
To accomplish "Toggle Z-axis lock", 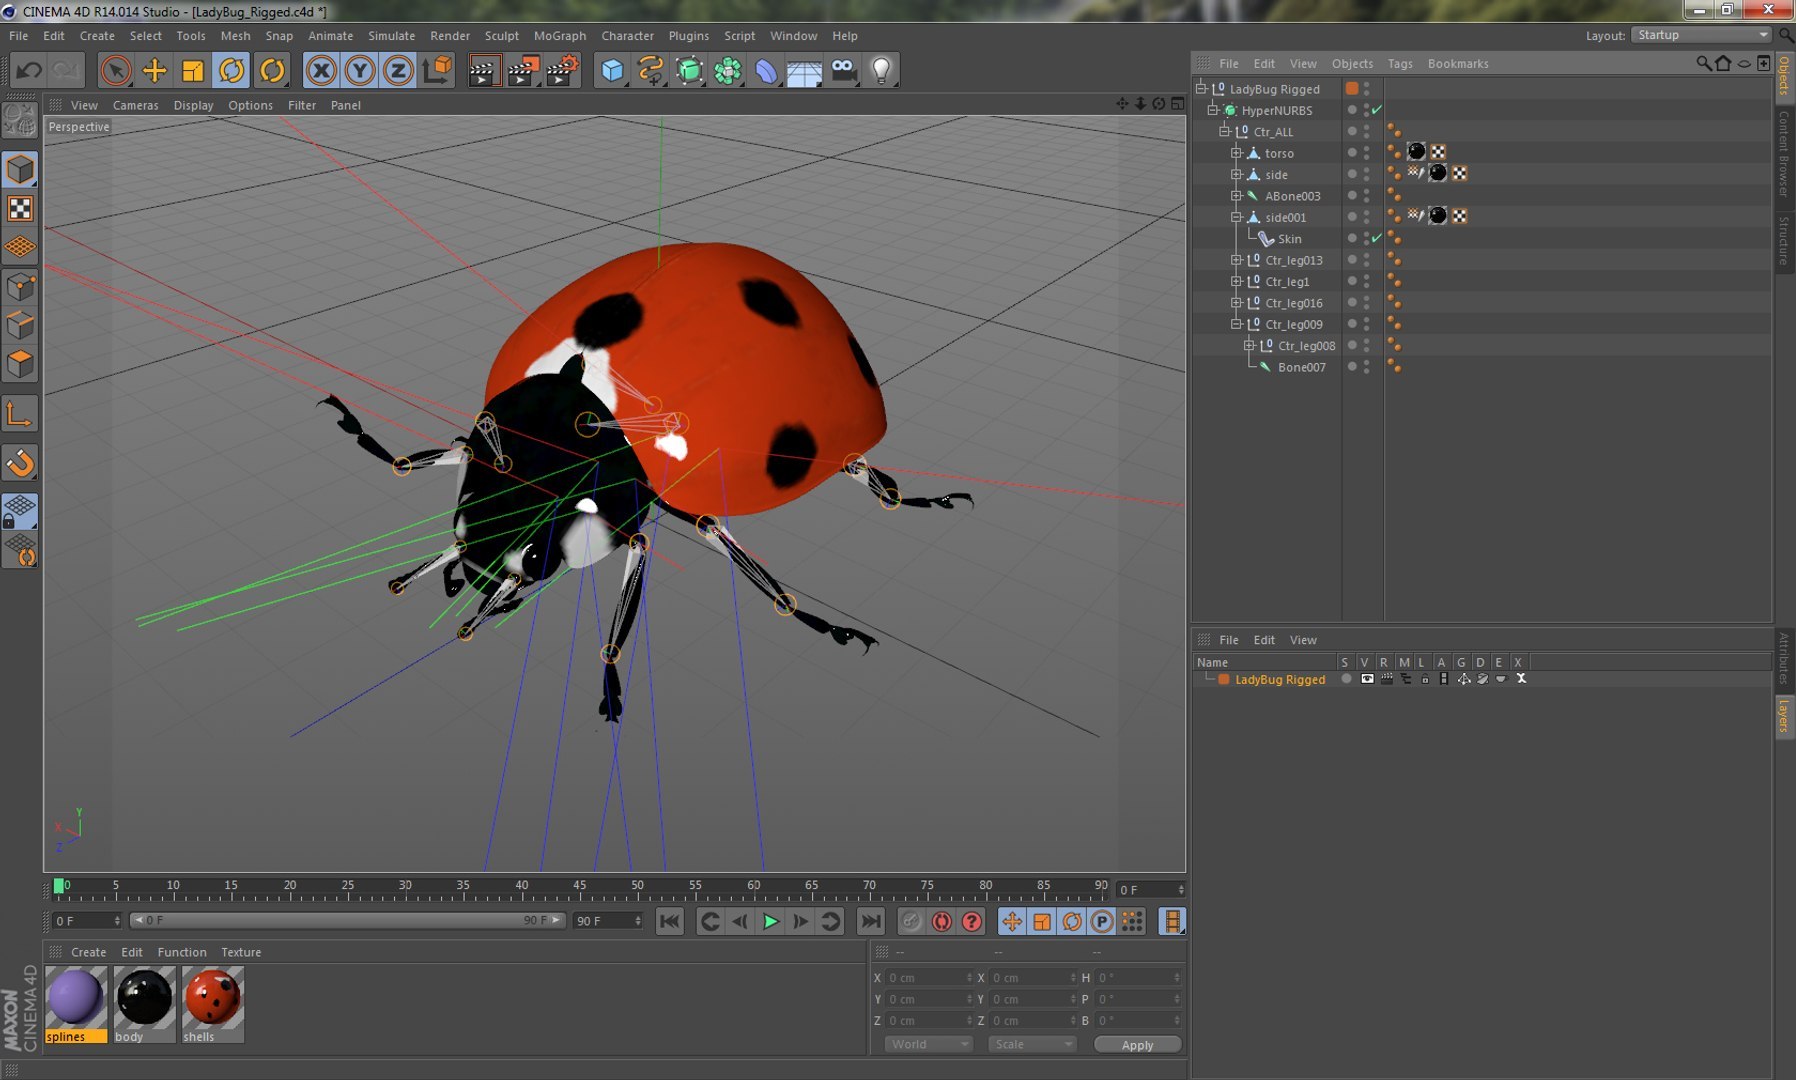I will [x=398, y=70].
